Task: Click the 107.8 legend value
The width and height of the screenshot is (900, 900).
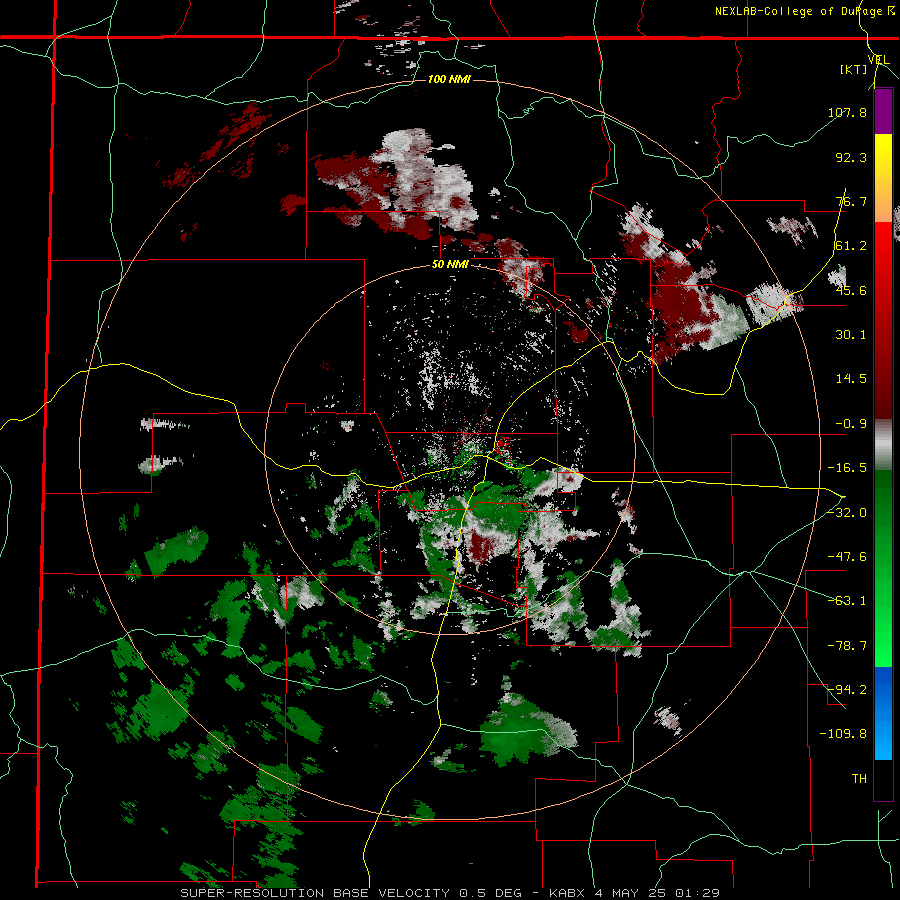Action: [x=847, y=112]
